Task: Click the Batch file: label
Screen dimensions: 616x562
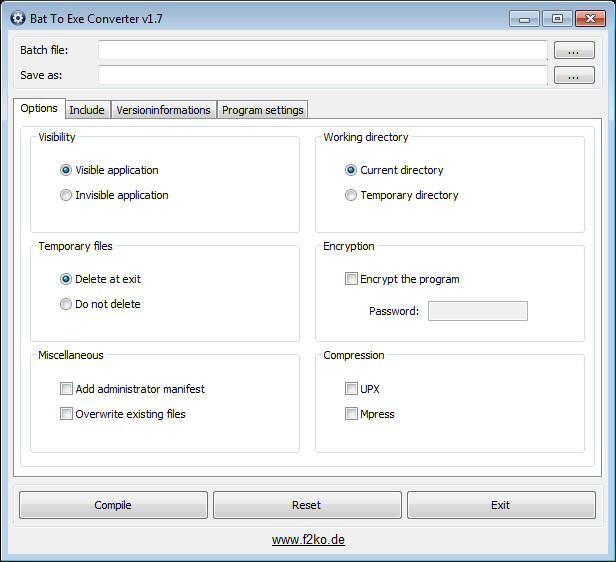Action: tap(44, 50)
